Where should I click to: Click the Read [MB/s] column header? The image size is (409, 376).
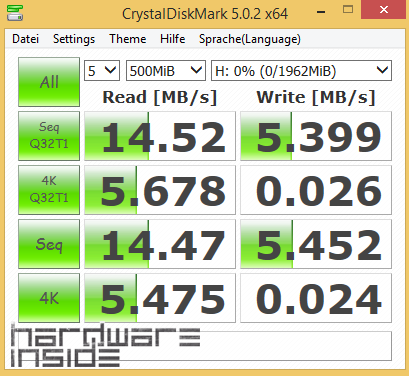[160, 97]
